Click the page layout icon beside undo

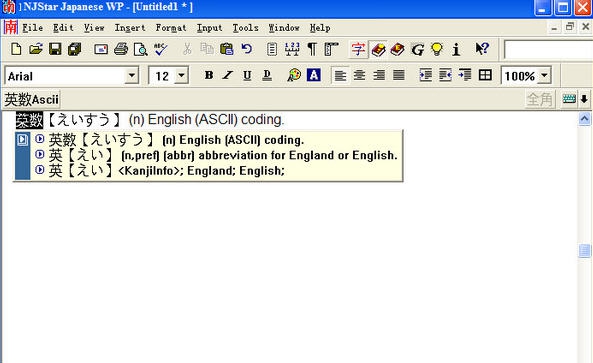(x=272, y=49)
